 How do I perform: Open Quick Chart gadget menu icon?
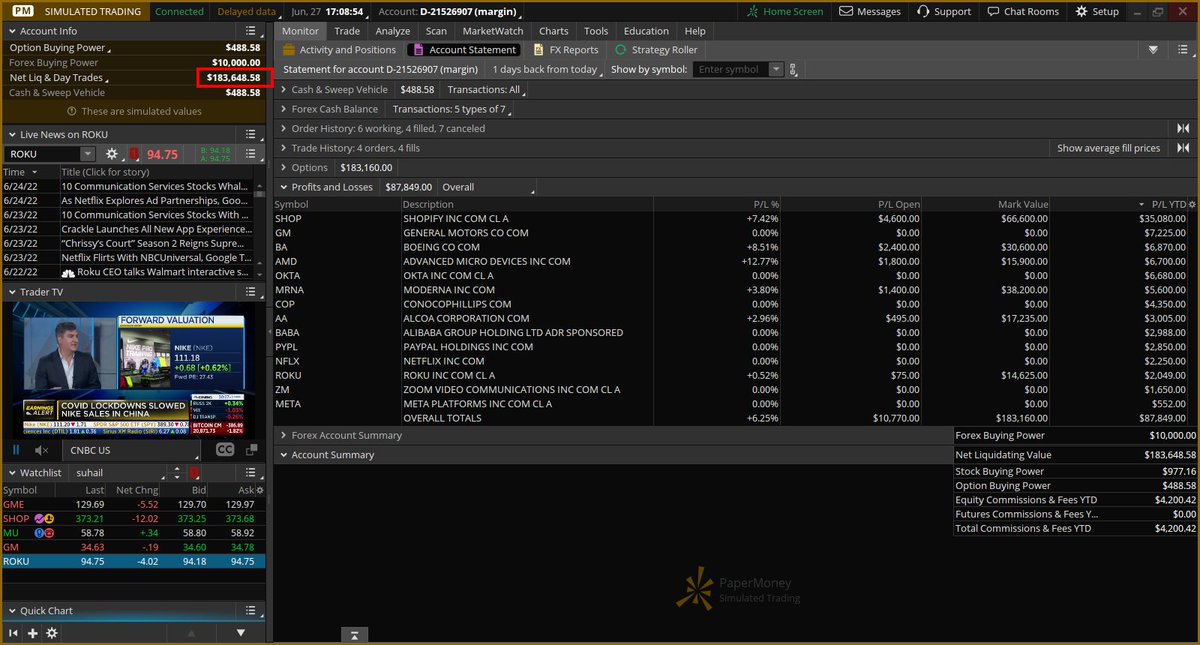[x=253, y=611]
